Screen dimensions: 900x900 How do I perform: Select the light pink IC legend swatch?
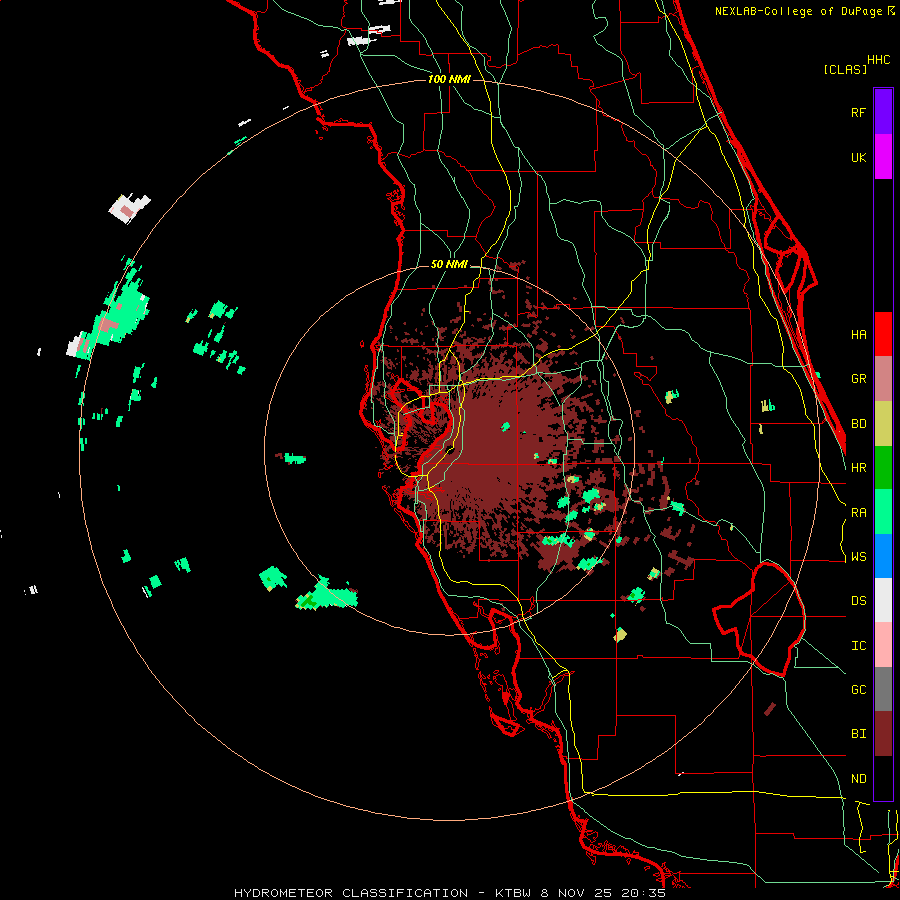883,645
